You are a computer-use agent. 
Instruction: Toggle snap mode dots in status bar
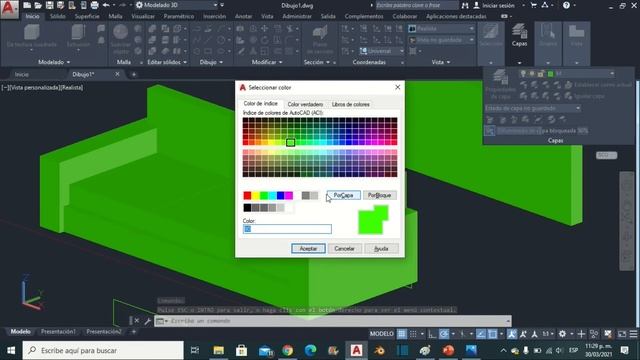(x=413, y=334)
